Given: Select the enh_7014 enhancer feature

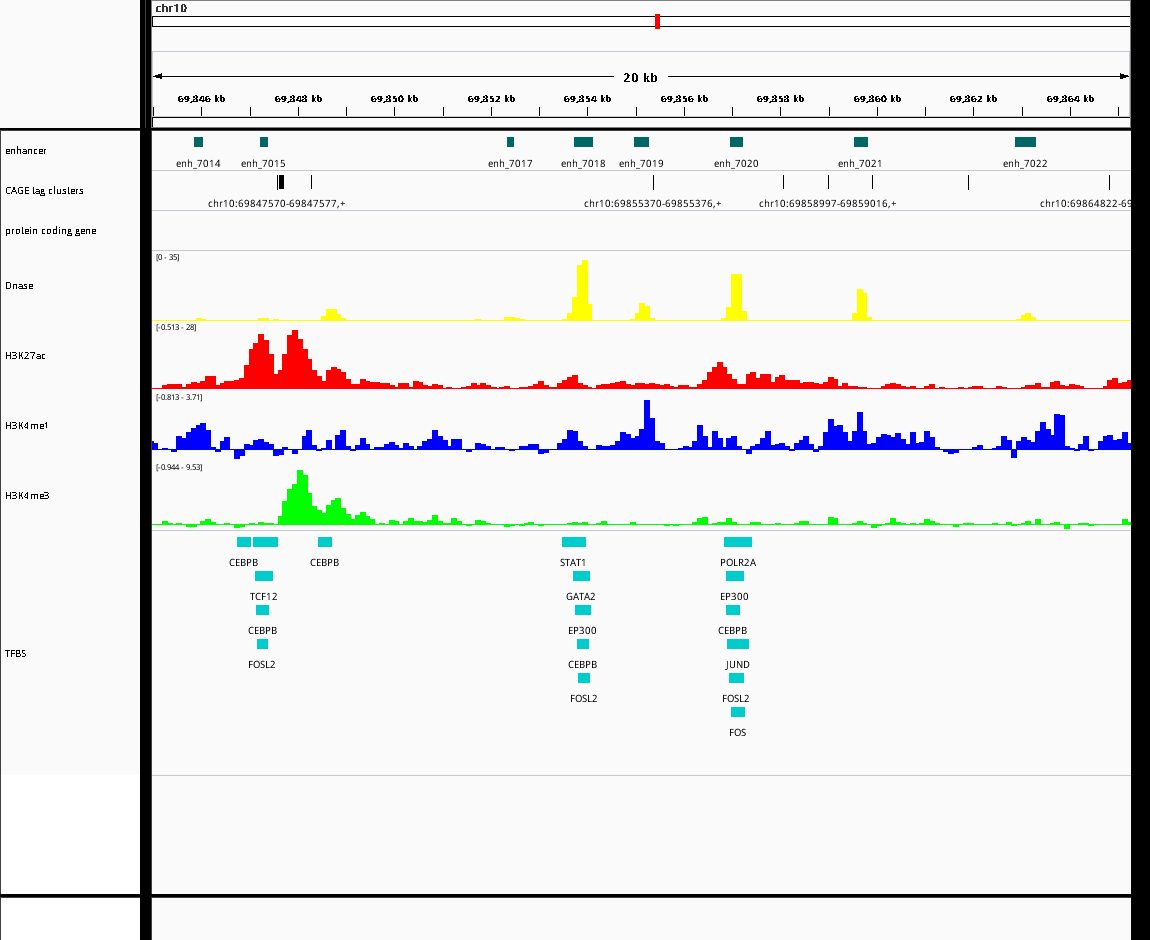Looking at the screenshot, I should [x=198, y=142].
